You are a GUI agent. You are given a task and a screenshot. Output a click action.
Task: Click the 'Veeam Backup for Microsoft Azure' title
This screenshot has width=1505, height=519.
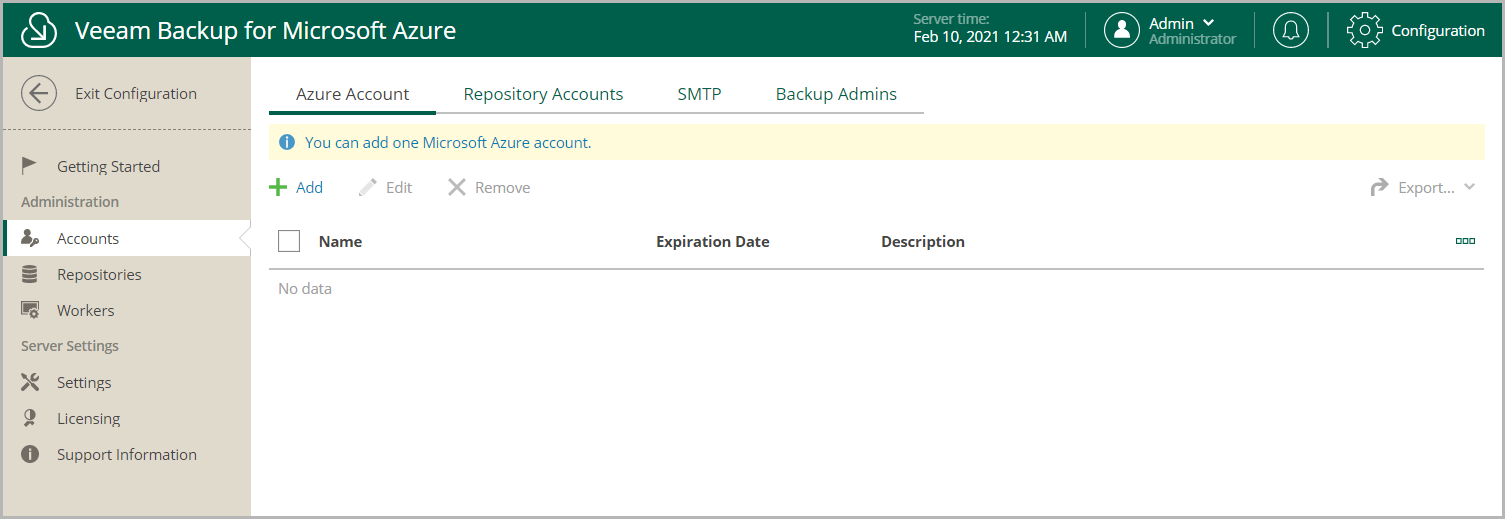(x=265, y=30)
